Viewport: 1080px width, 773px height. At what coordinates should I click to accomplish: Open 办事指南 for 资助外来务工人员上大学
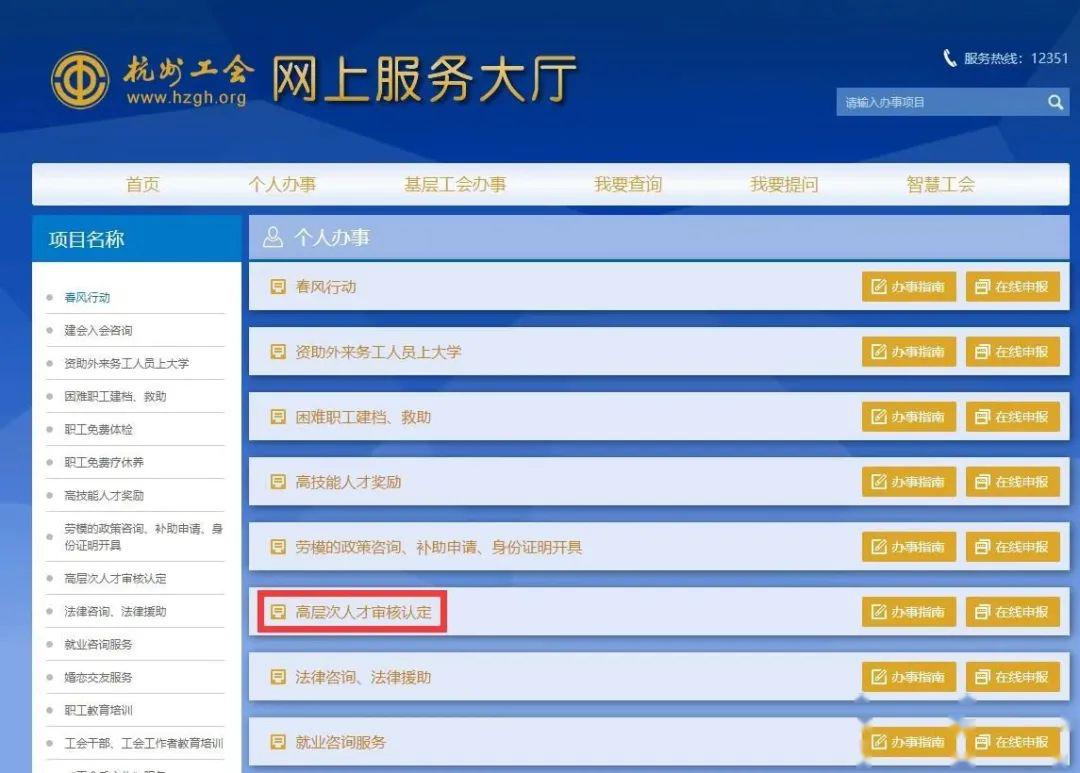pos(908,352)
